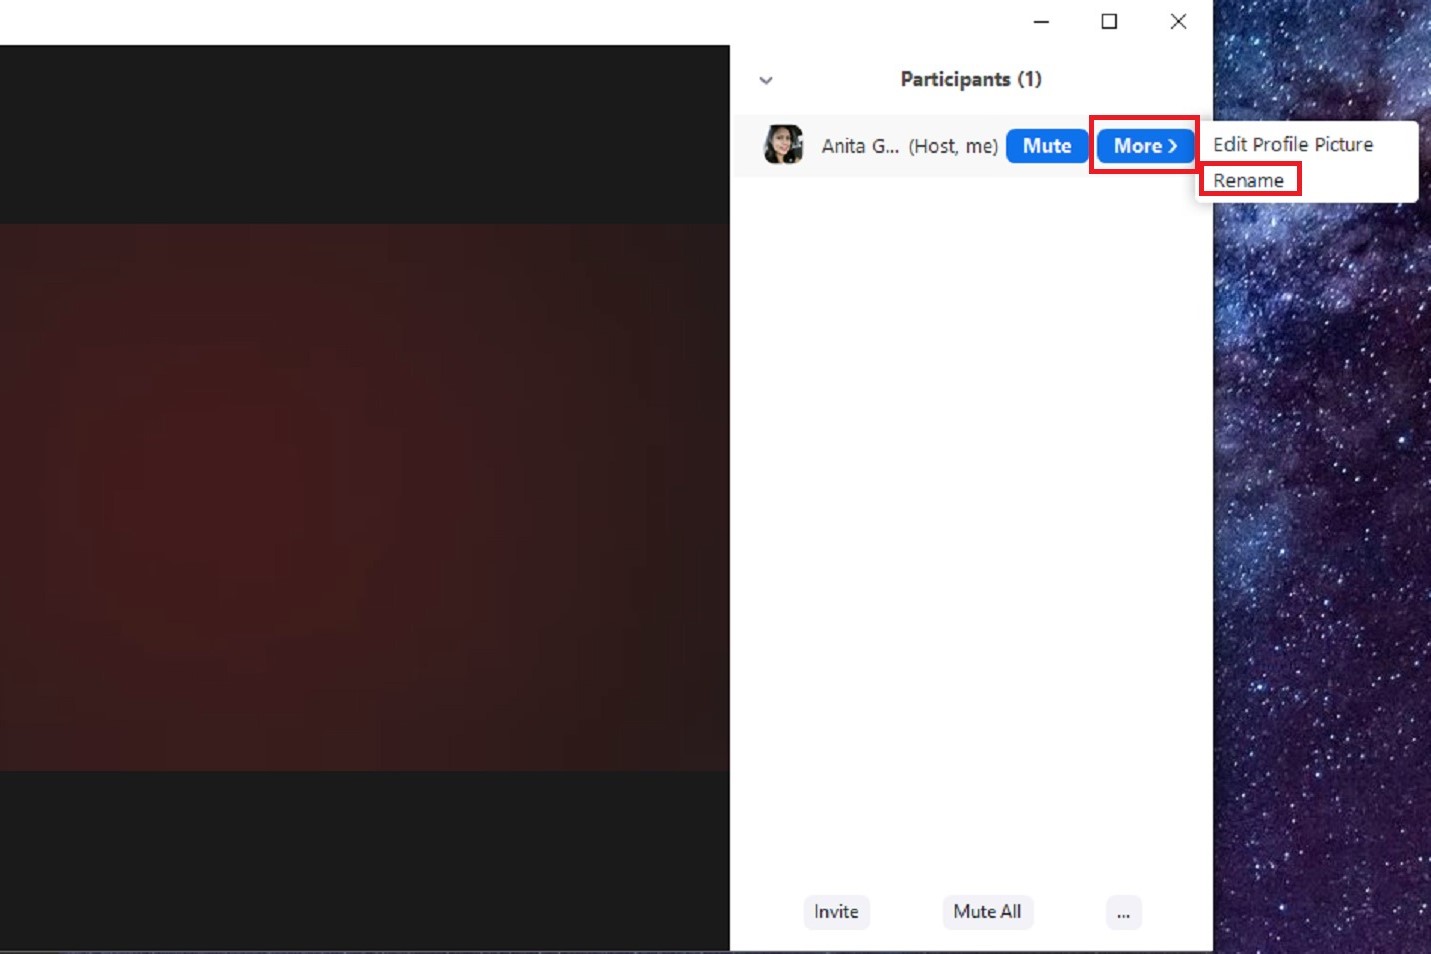The width and height of the screenshot is (1431, 954).
Task: Mute Anita G. in participants list
Action: pyautogui.click(x=1047, y=146)
